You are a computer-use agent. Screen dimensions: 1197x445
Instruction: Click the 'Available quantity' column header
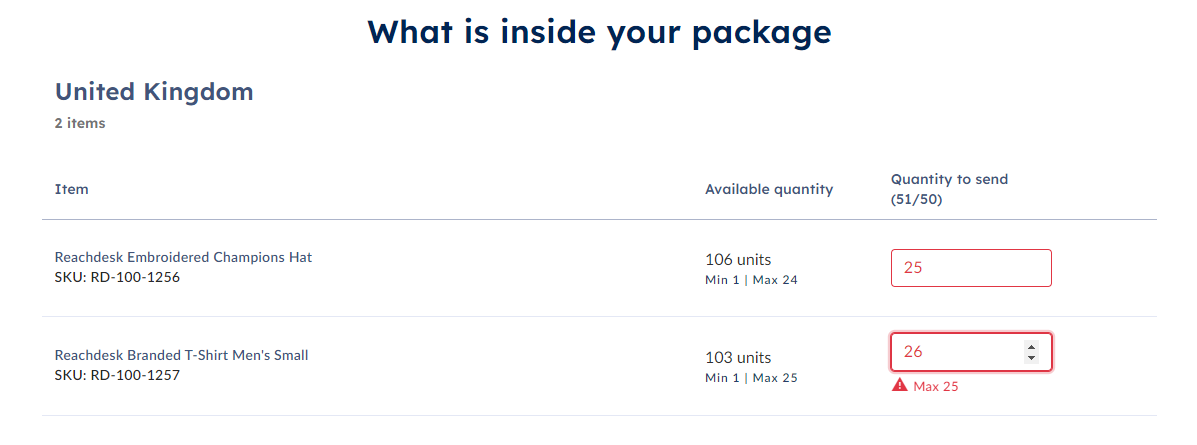point(769,189)
